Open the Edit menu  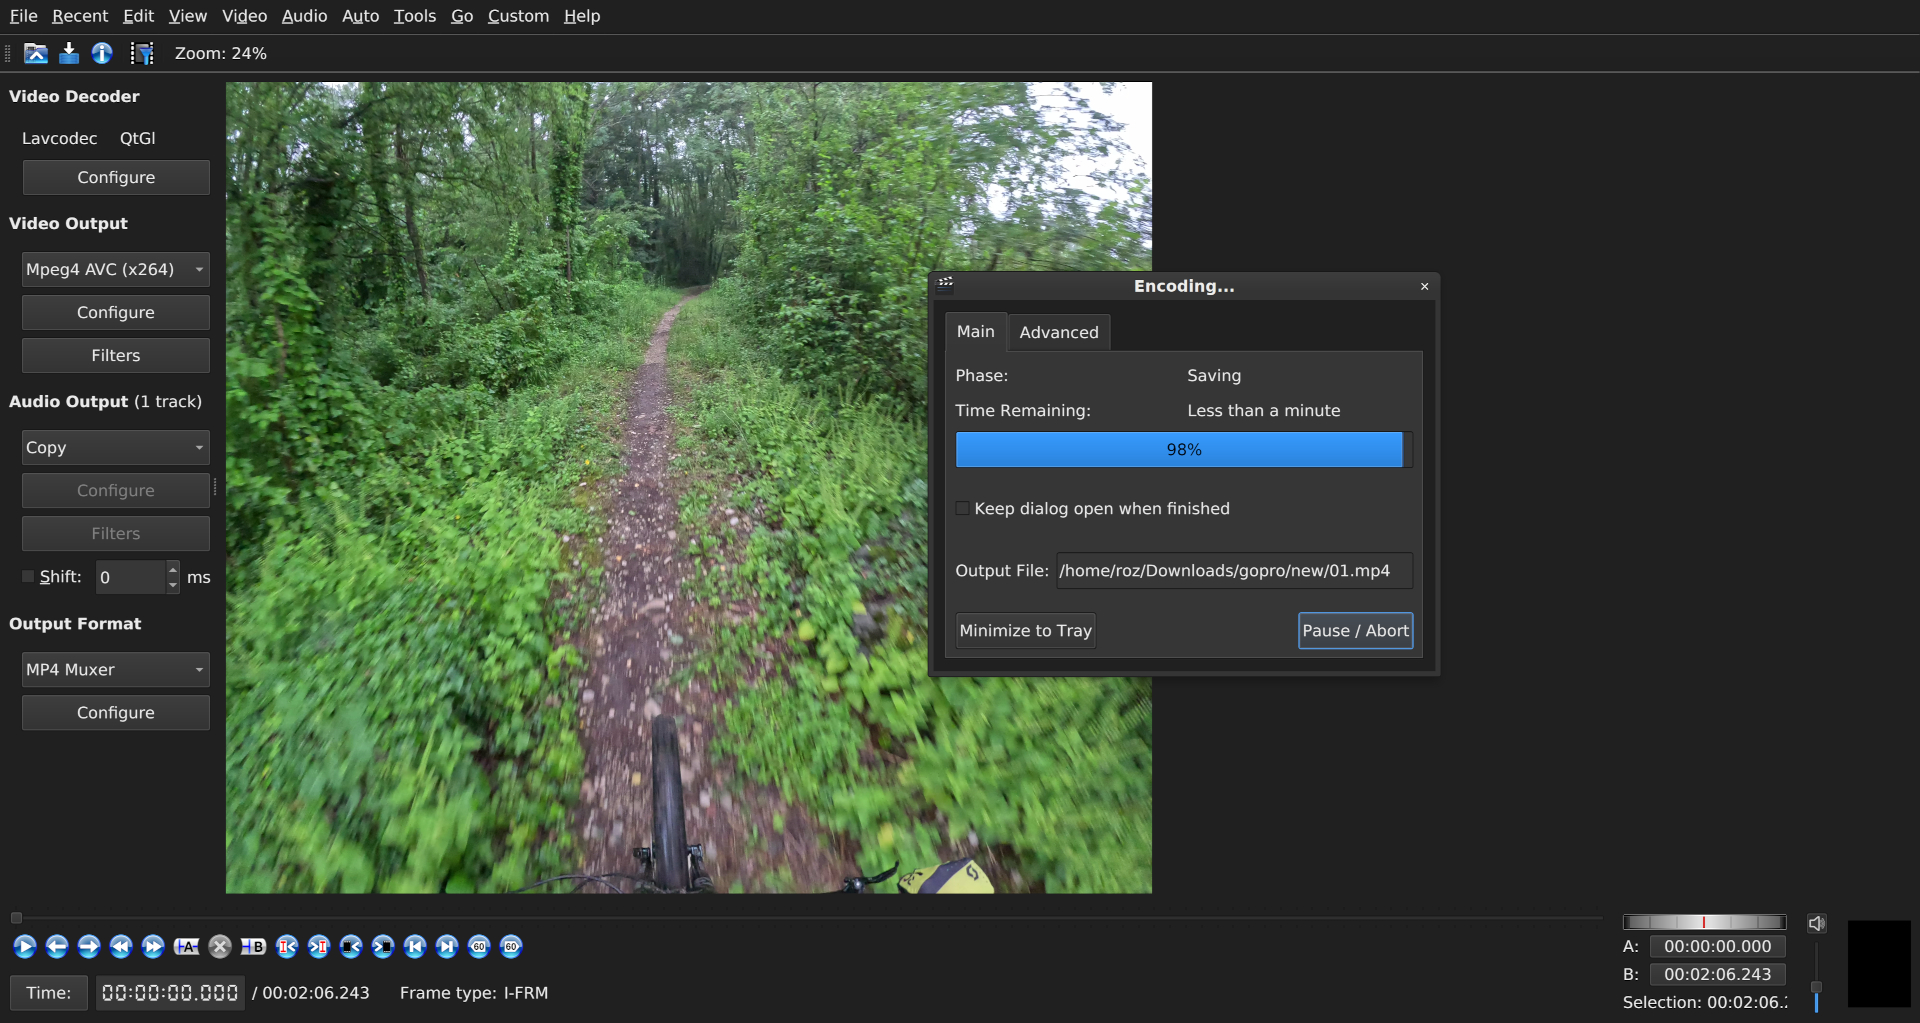138,16
